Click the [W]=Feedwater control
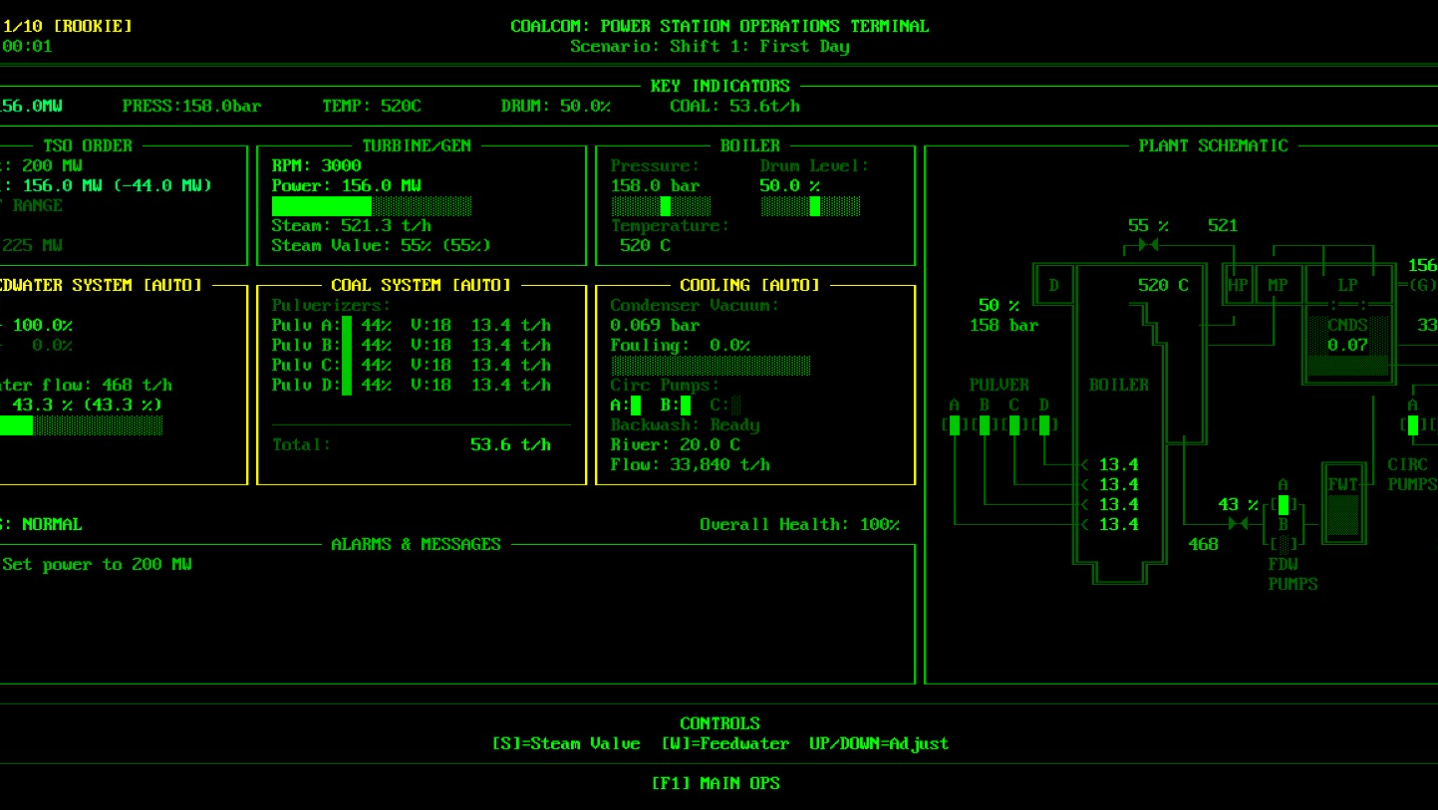Image resolution: width=1438 pixels, height=810 pixels. point(725,743)
